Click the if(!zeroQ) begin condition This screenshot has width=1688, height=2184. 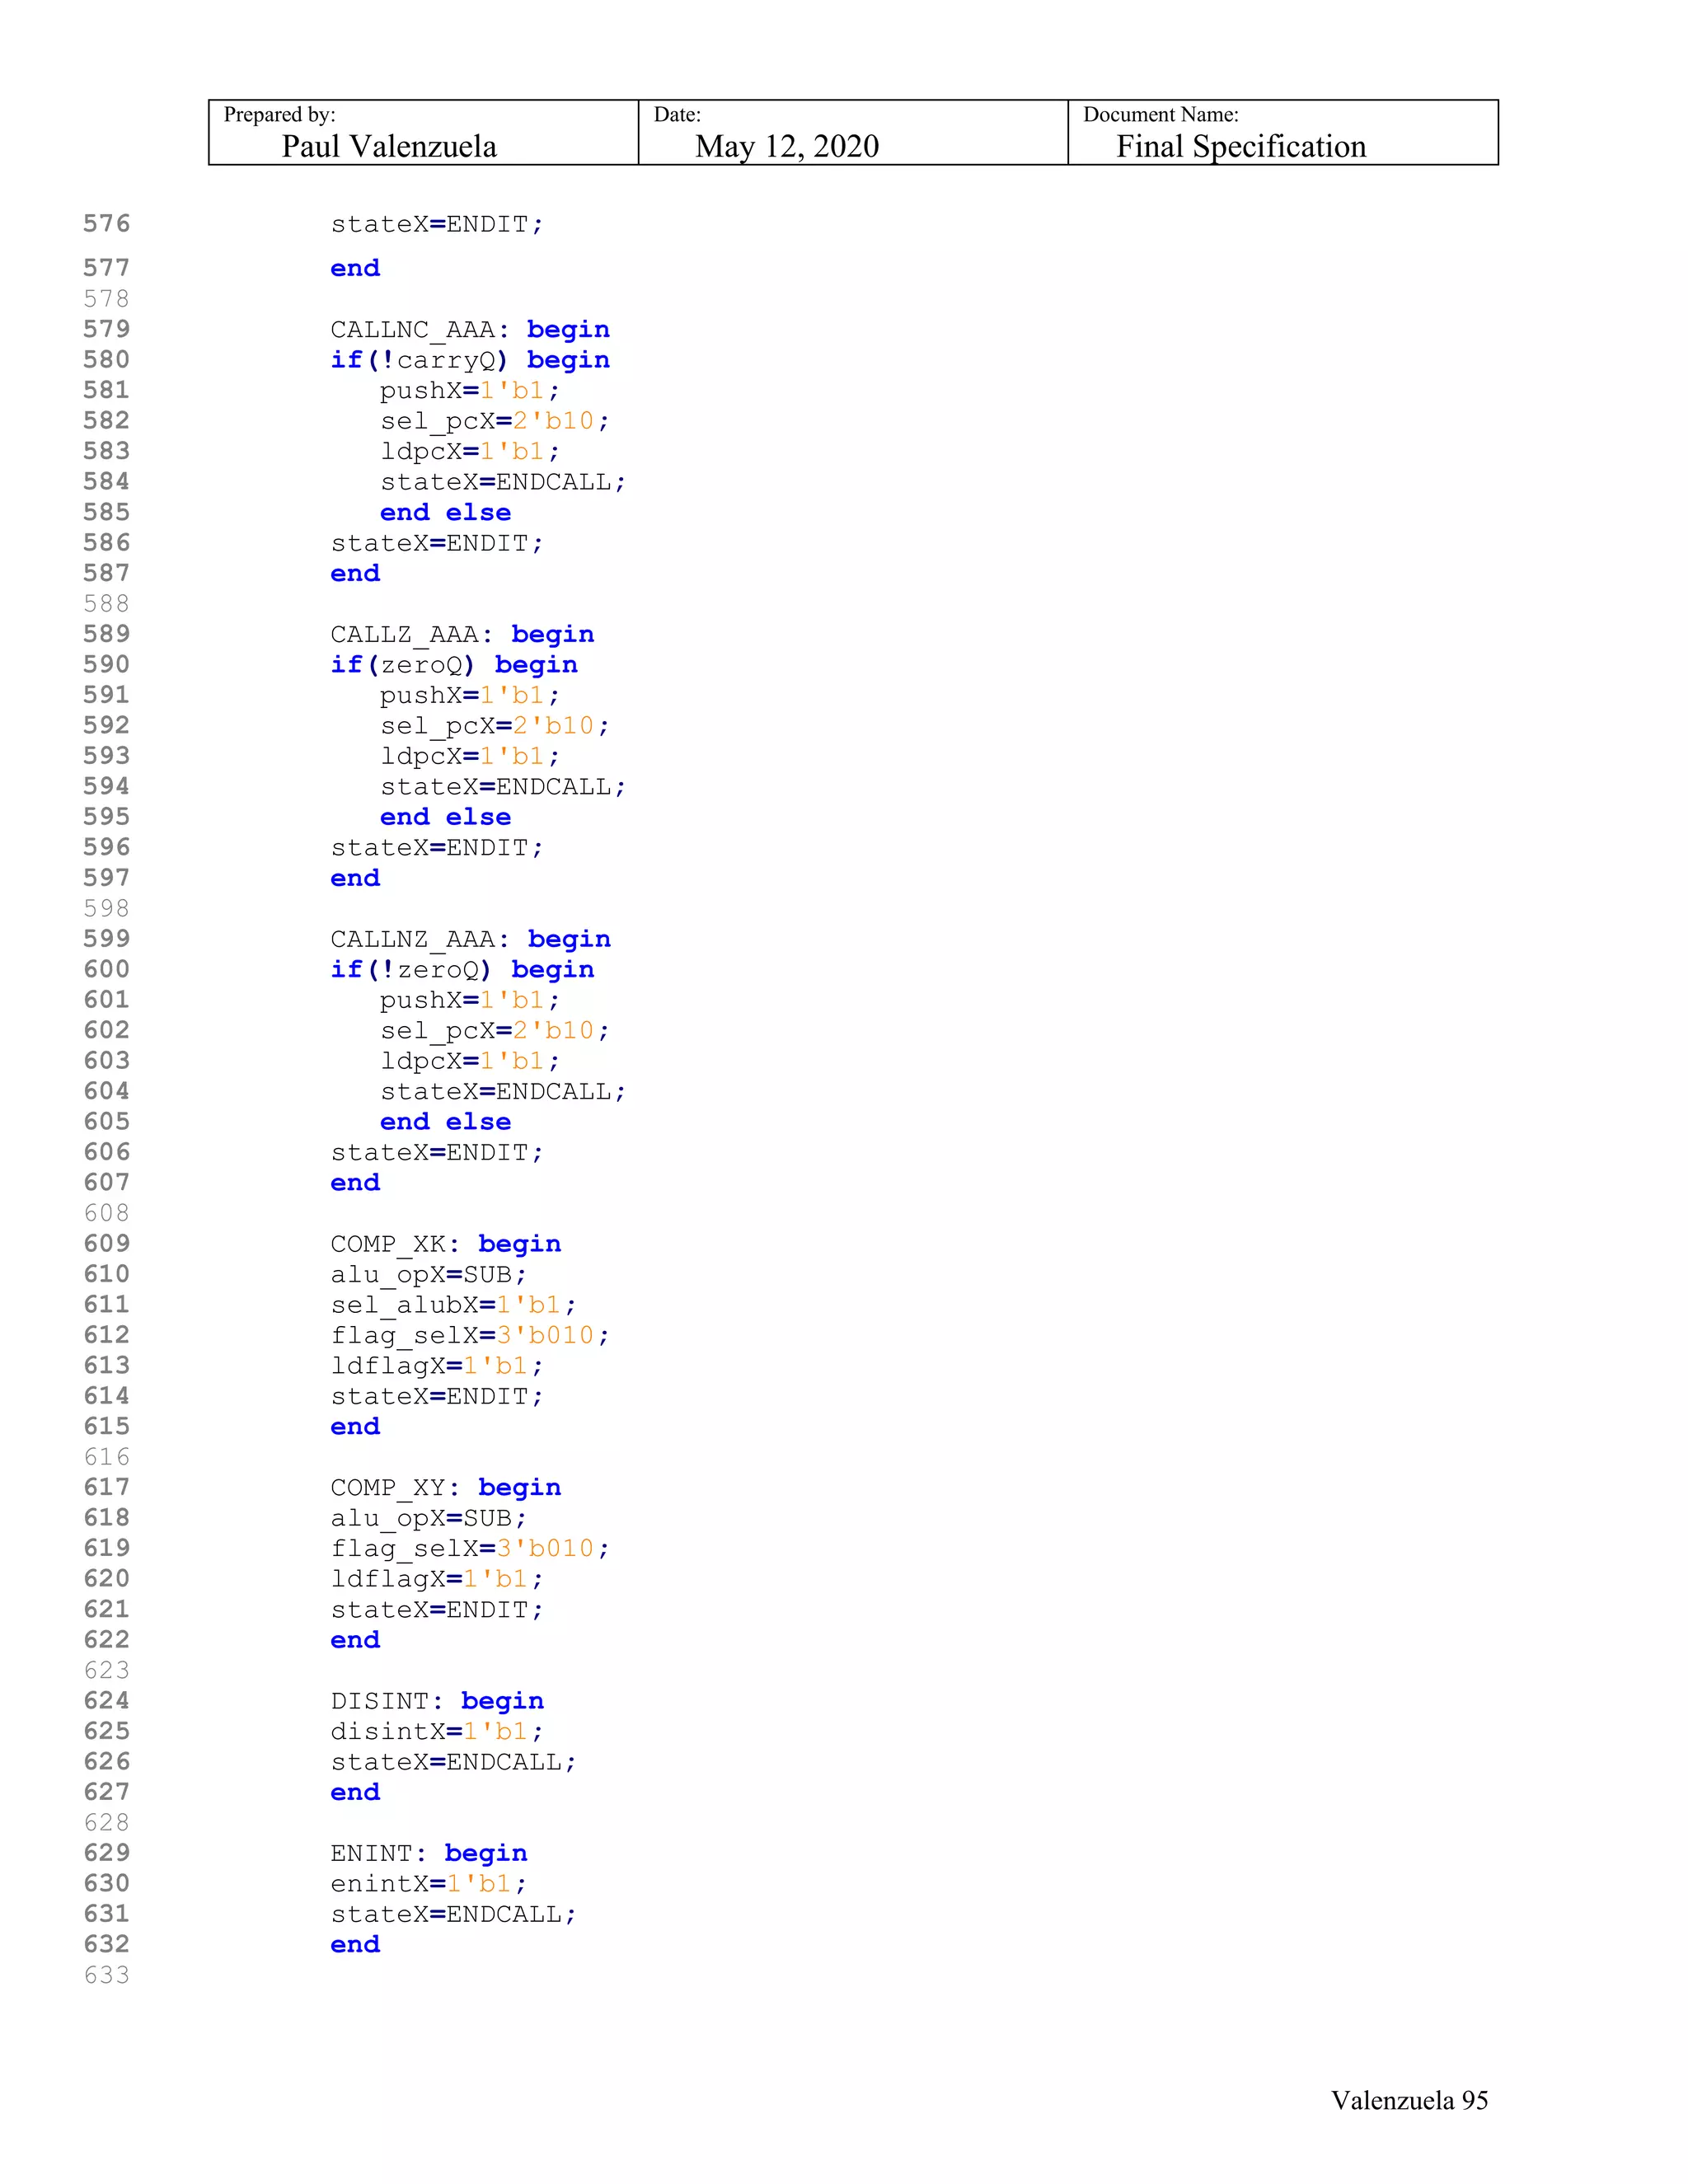point(462,970)
